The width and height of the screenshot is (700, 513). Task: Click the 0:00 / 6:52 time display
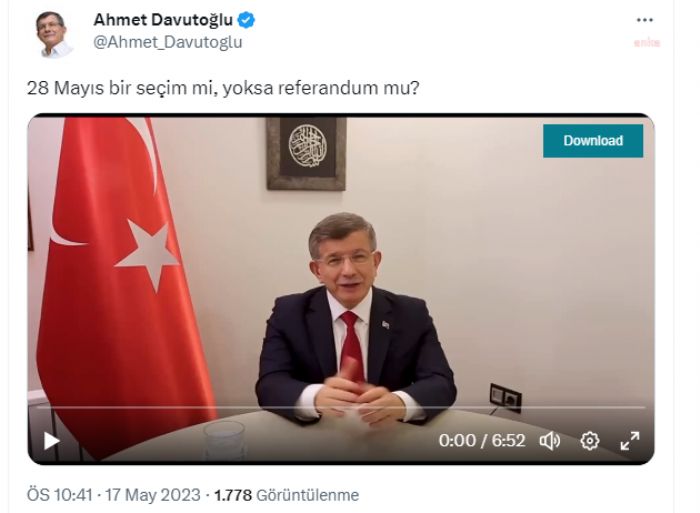pyautogui.click(x=482, y=441)
